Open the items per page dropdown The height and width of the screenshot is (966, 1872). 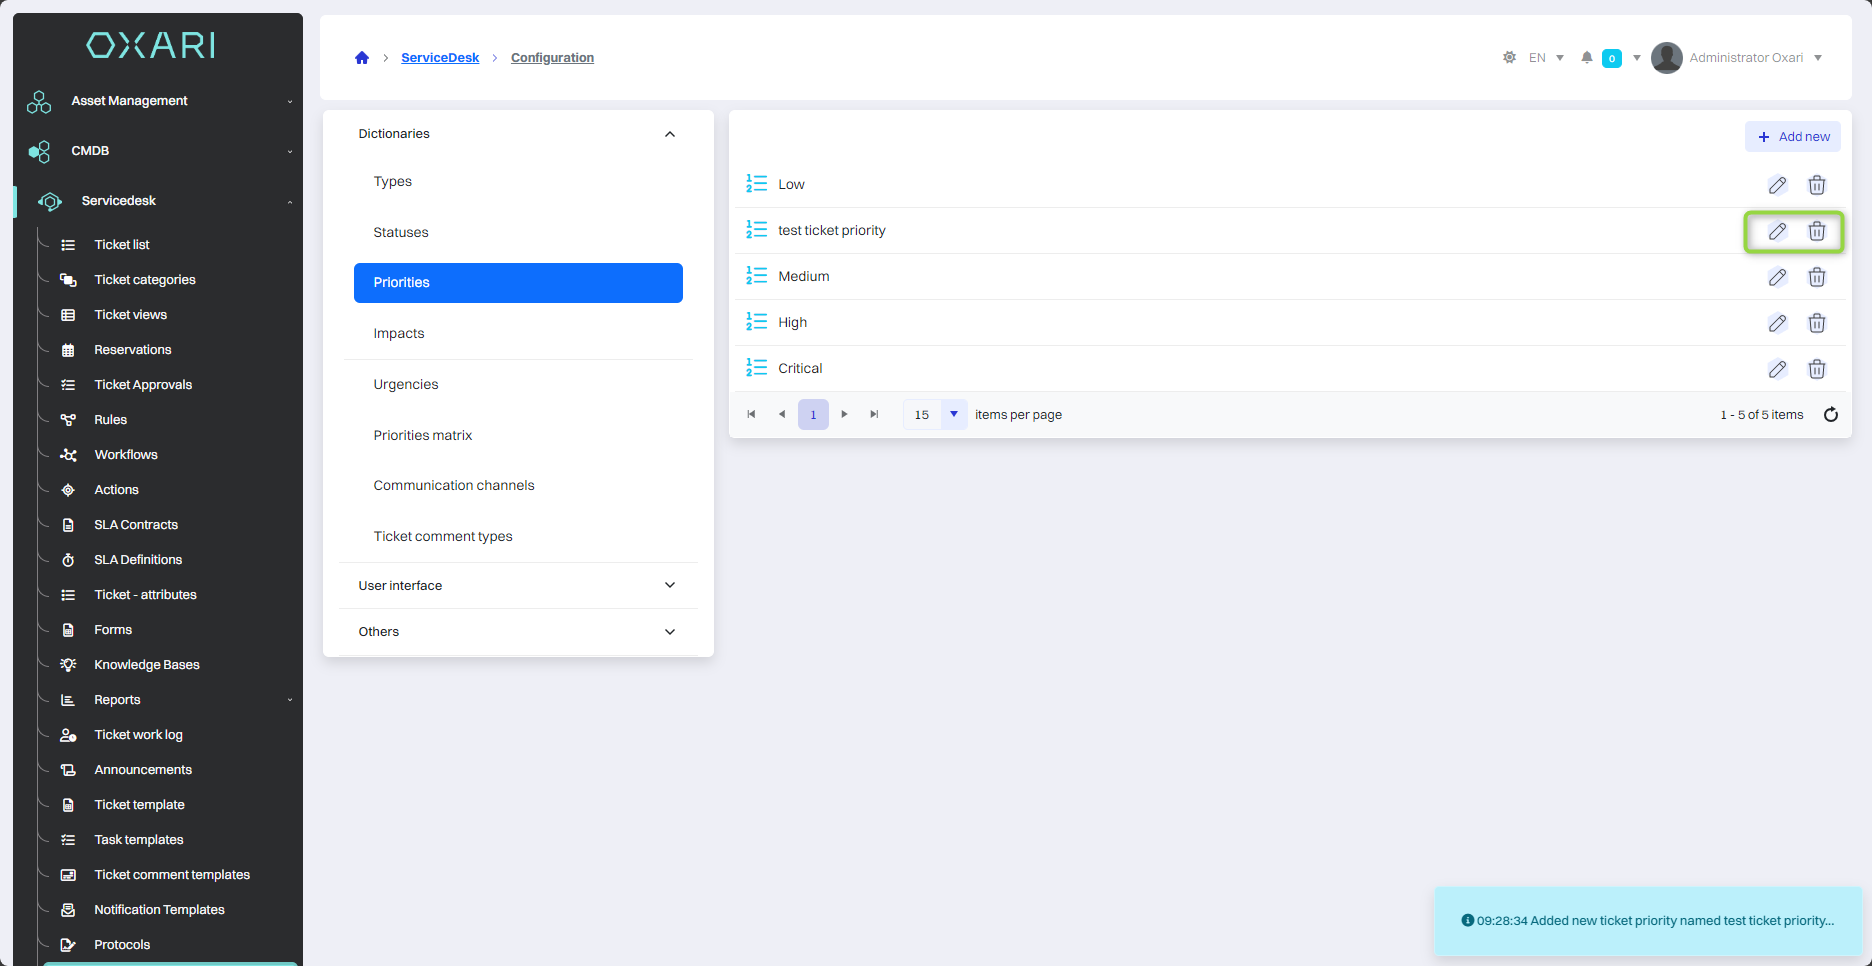tap(954, 414)
